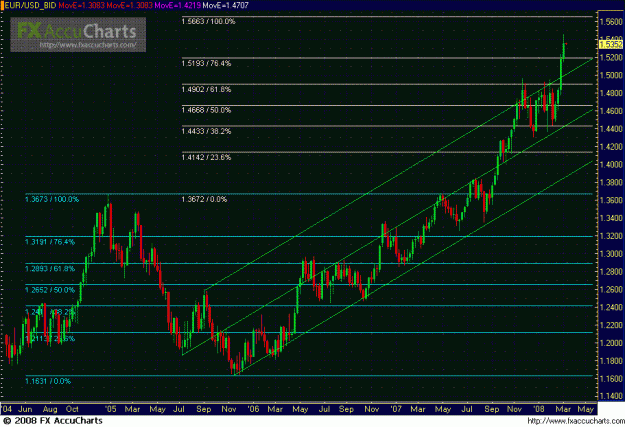This screenshot has width=625, height=427.
Task: Select the magenta MovE=1.4219 indicator label
Action: click(177, 6)
